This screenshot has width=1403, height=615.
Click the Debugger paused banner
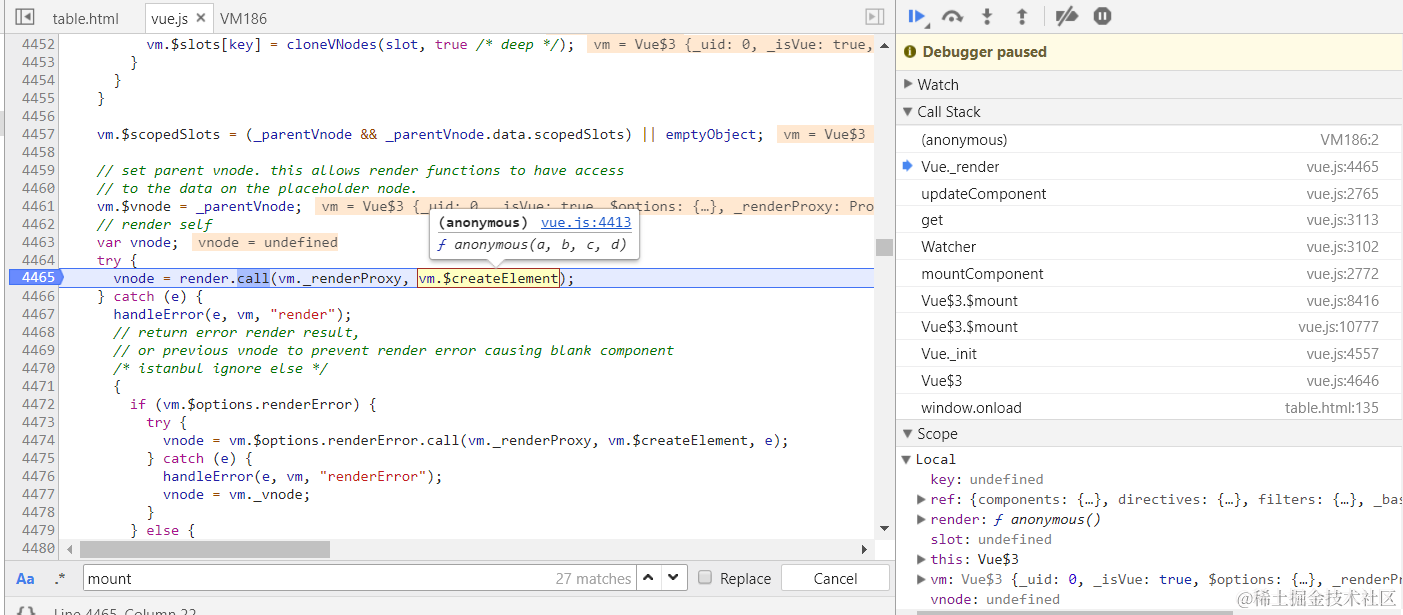pos(1149,51)
